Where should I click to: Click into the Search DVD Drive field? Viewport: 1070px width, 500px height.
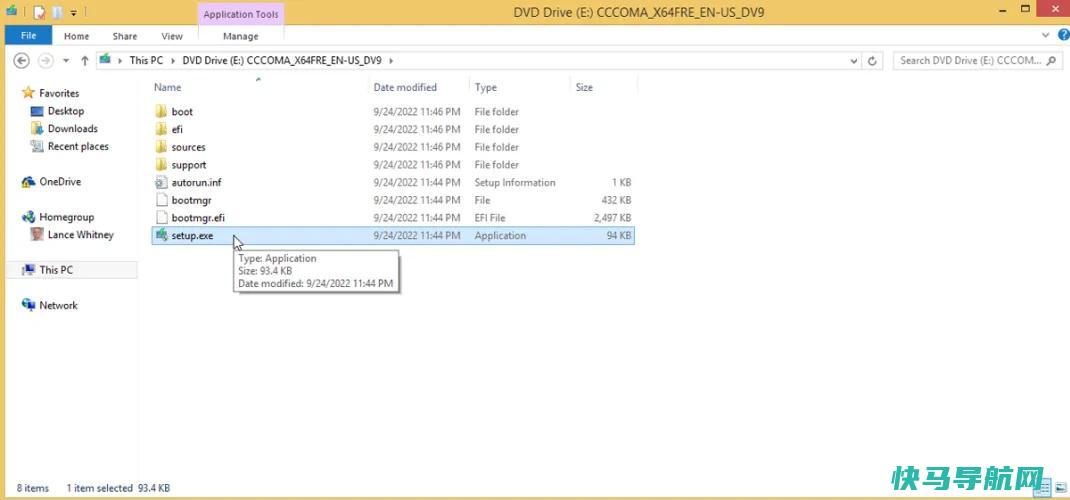(969, 61)
